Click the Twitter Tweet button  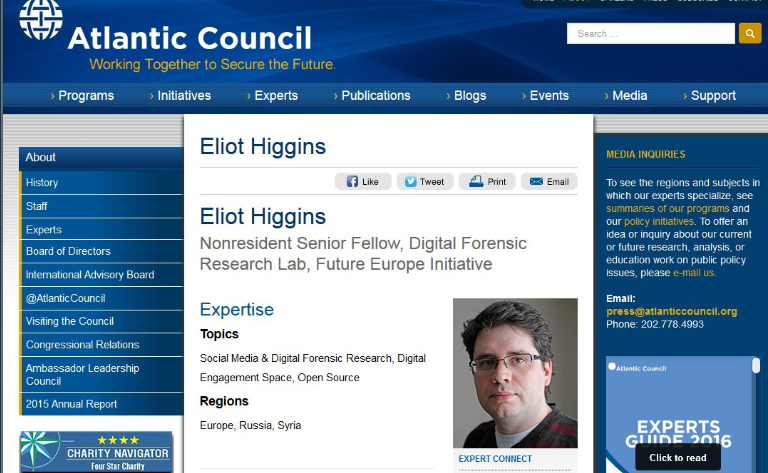[x=425, y=182]
